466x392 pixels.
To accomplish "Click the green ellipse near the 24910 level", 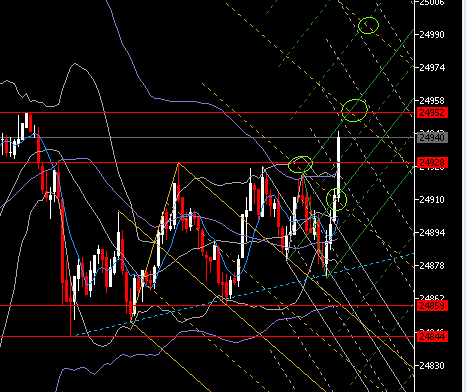I will coord(336,199).
